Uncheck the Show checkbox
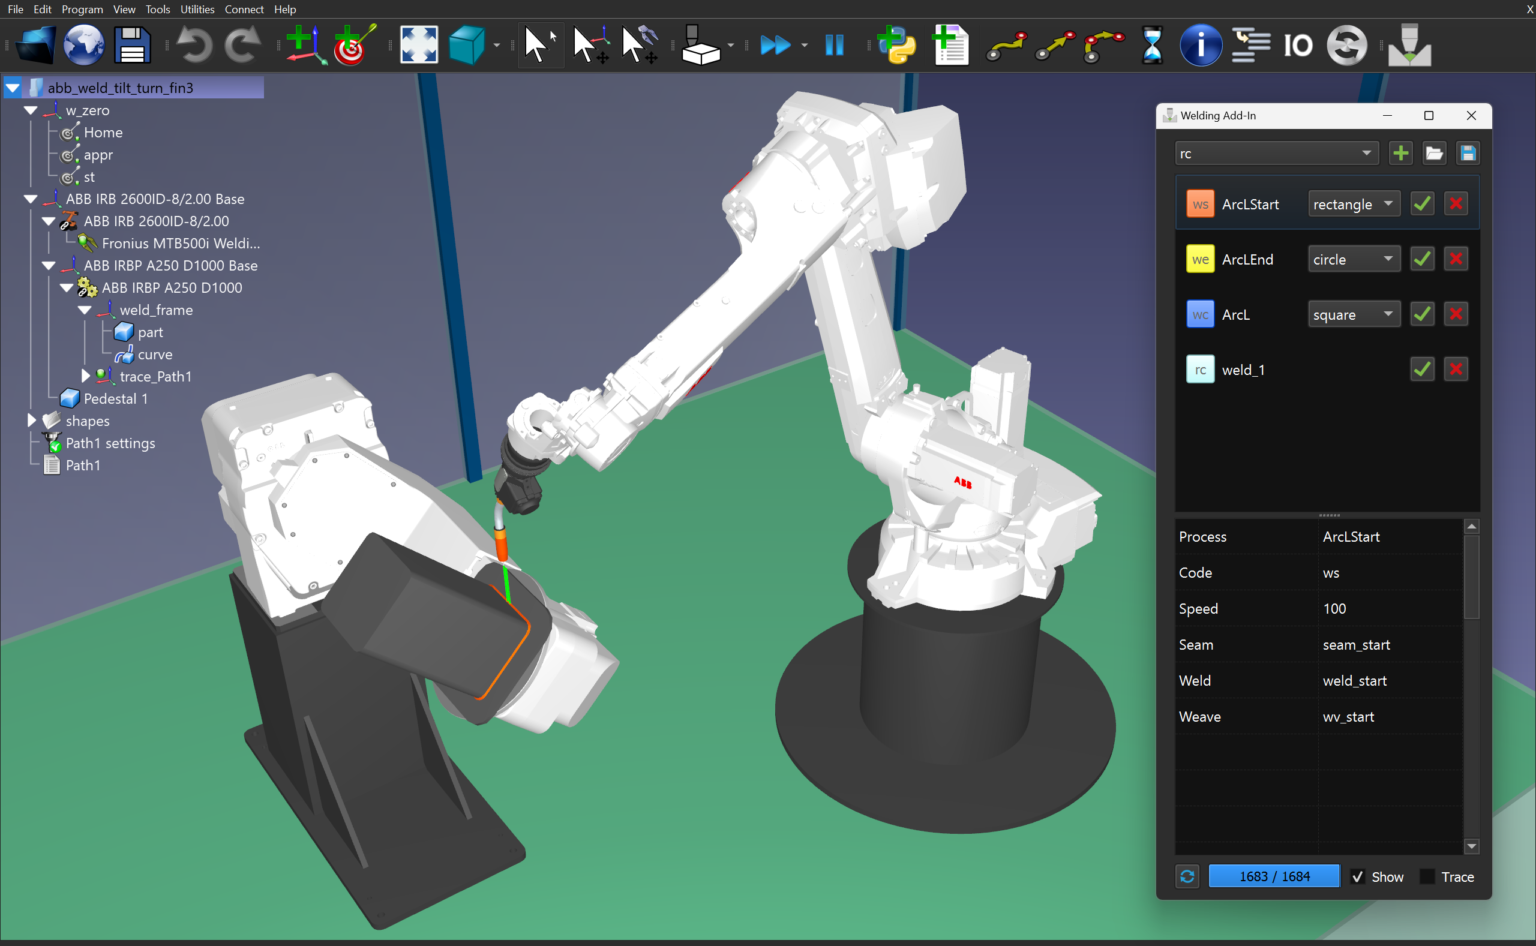 click(1358, 876)
